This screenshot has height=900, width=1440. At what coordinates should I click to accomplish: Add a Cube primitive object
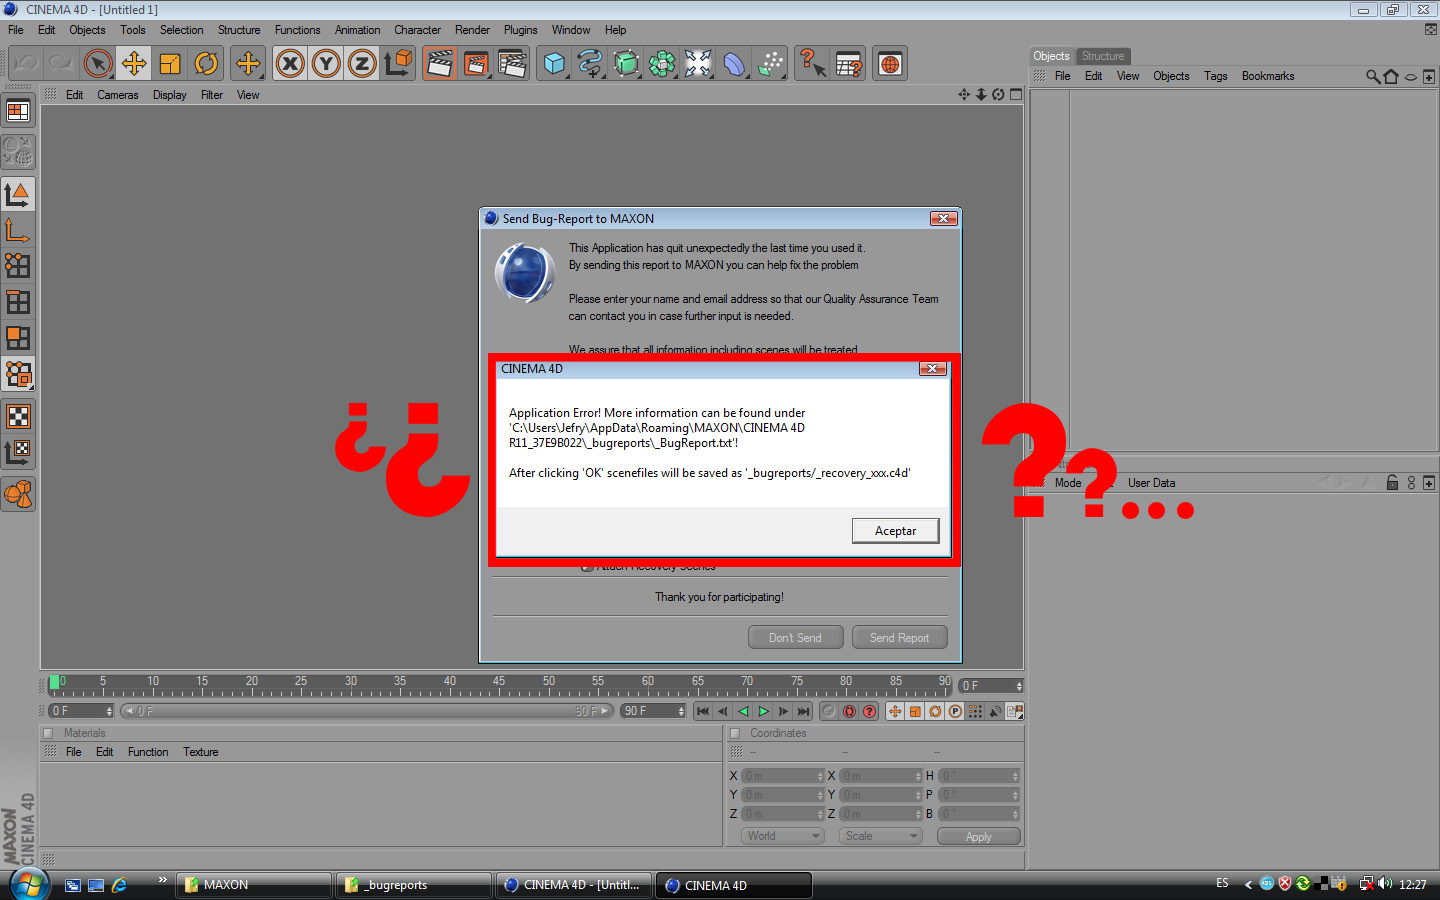[554, 64]
